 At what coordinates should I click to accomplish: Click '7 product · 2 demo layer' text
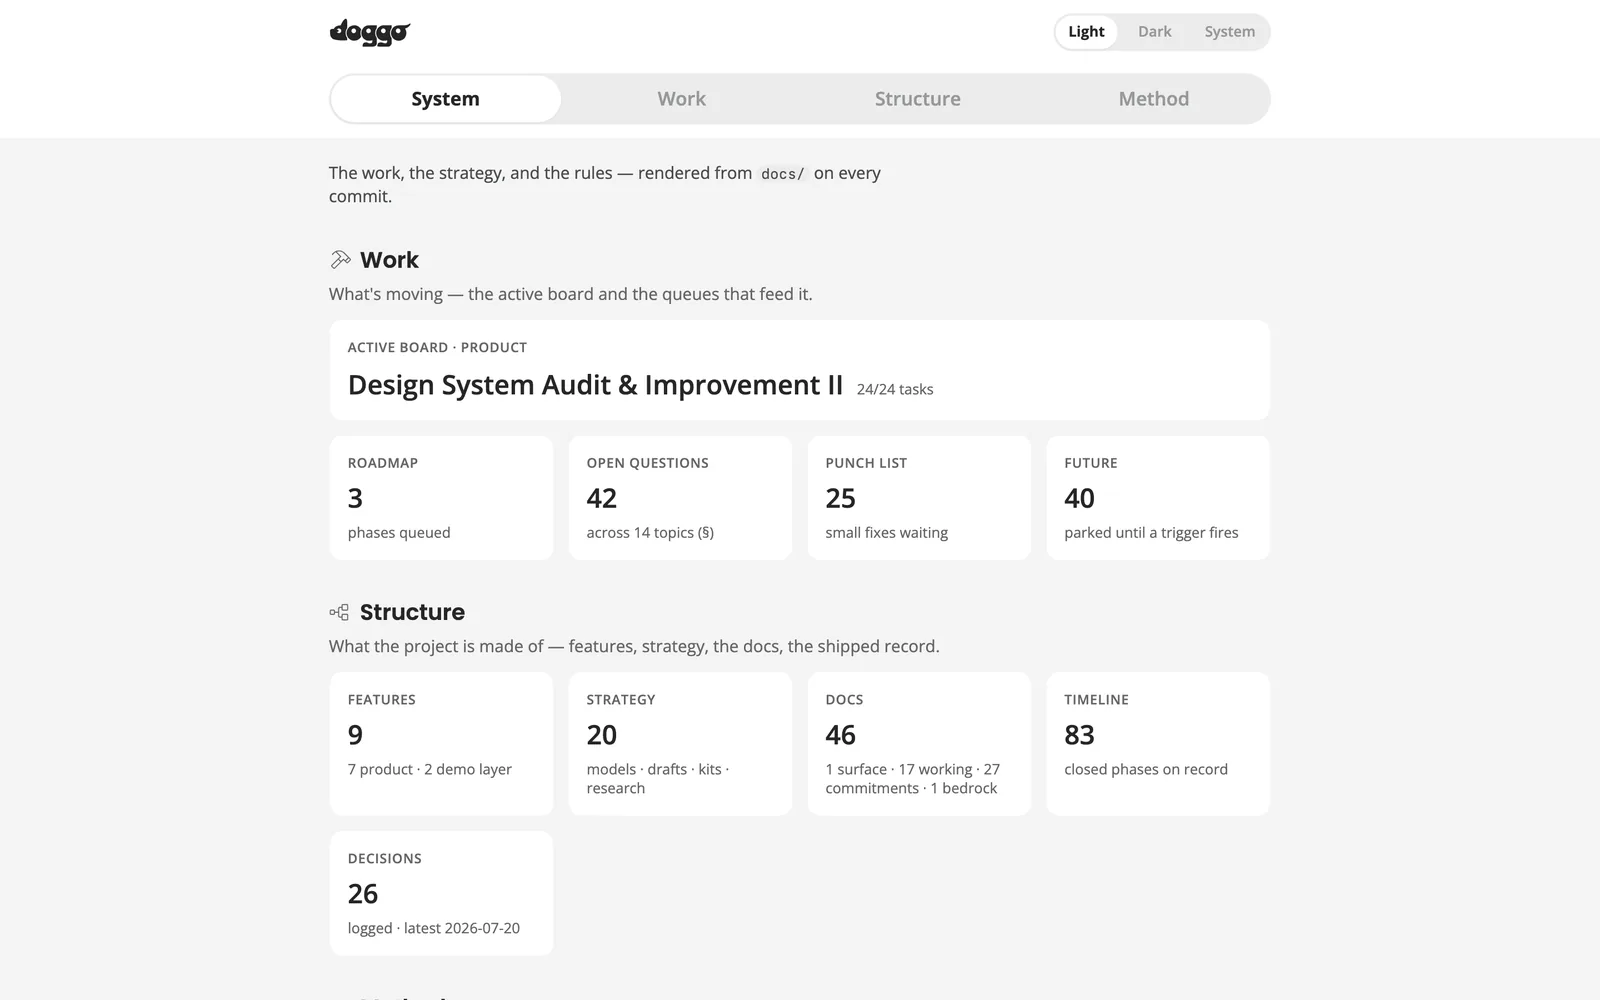click(x=430, y=769)
